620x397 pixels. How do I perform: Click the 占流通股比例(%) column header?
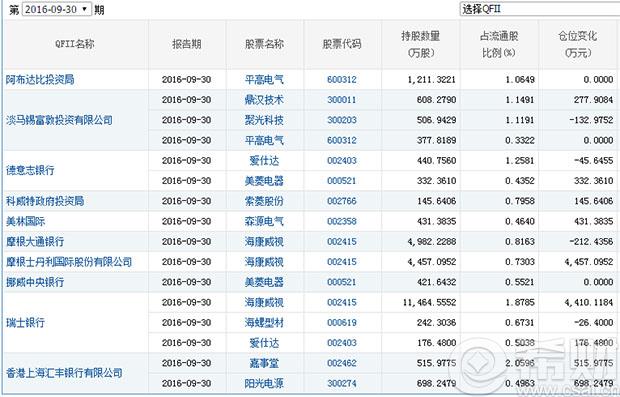coord(499,44)
